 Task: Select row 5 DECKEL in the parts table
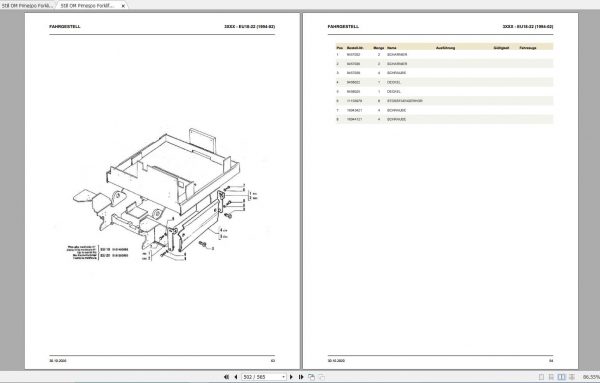(445, 92)
